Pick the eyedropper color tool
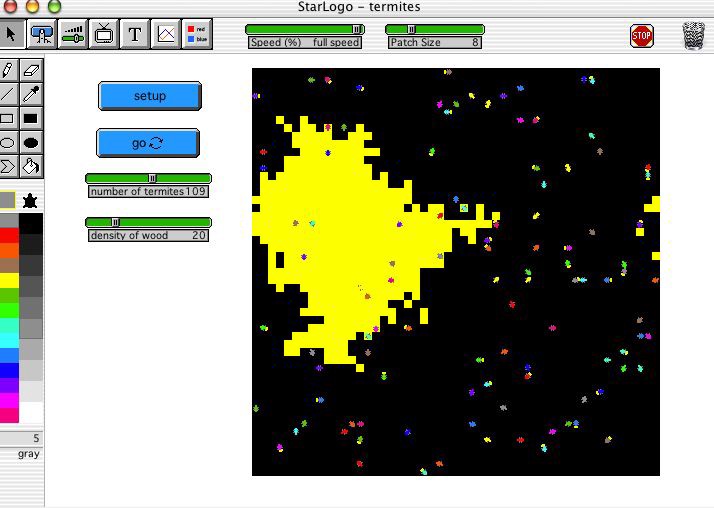Screen dimensions: 714x508 [x=31, y=95]
